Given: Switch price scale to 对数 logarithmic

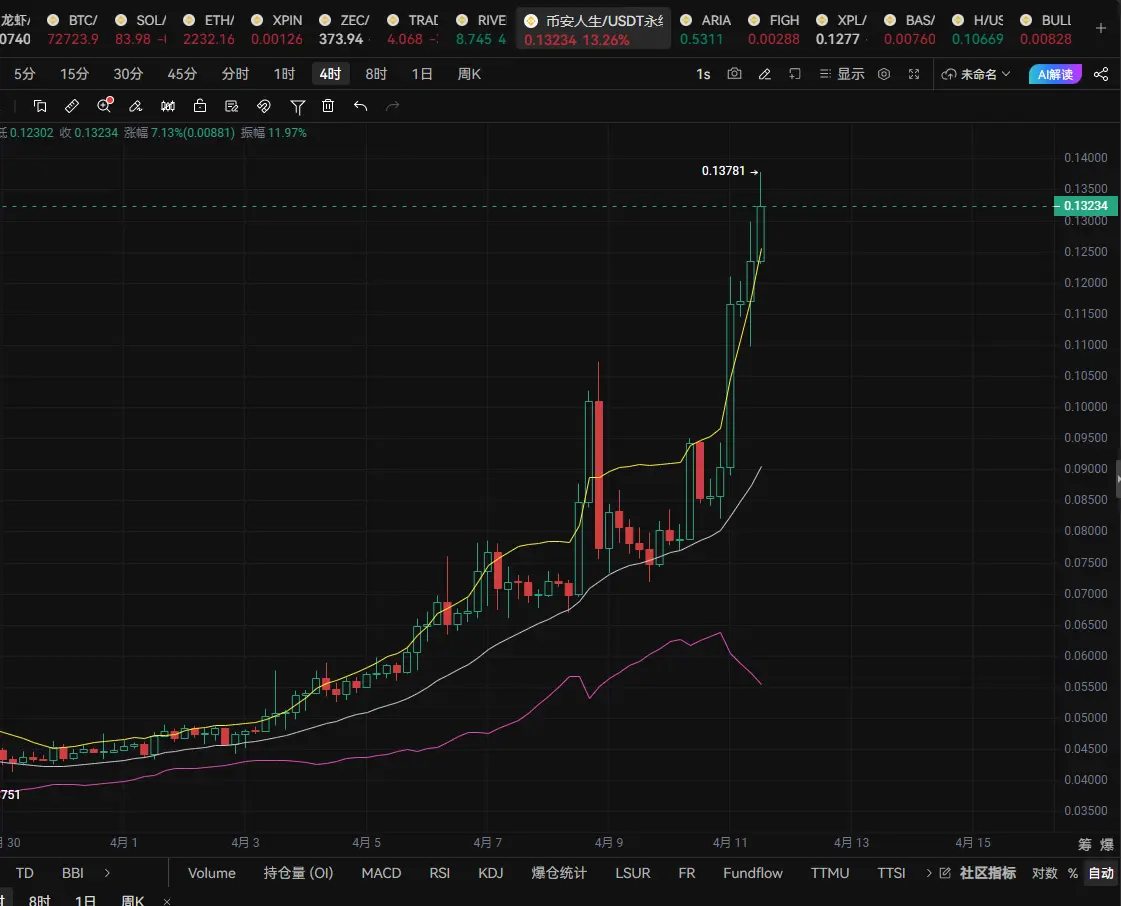Looking at the screenshot, I should [x=1045, y=872].
